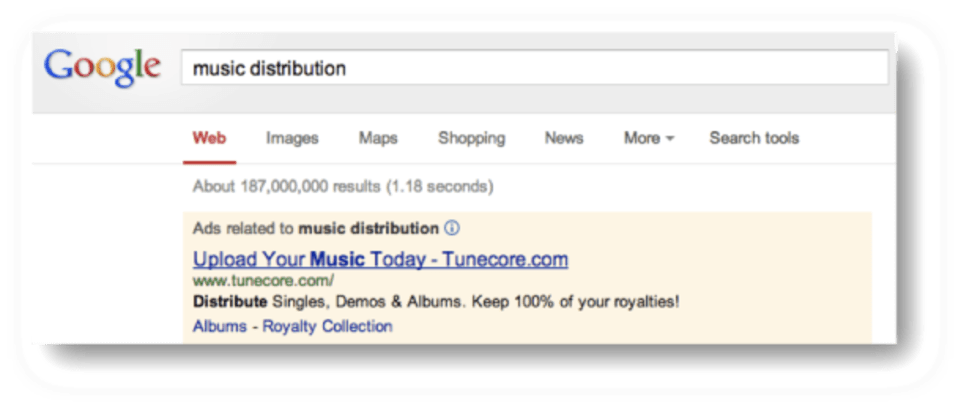The image size is (961, 409).
Task: Expand the More dropdown
Action: coord(649,138)
